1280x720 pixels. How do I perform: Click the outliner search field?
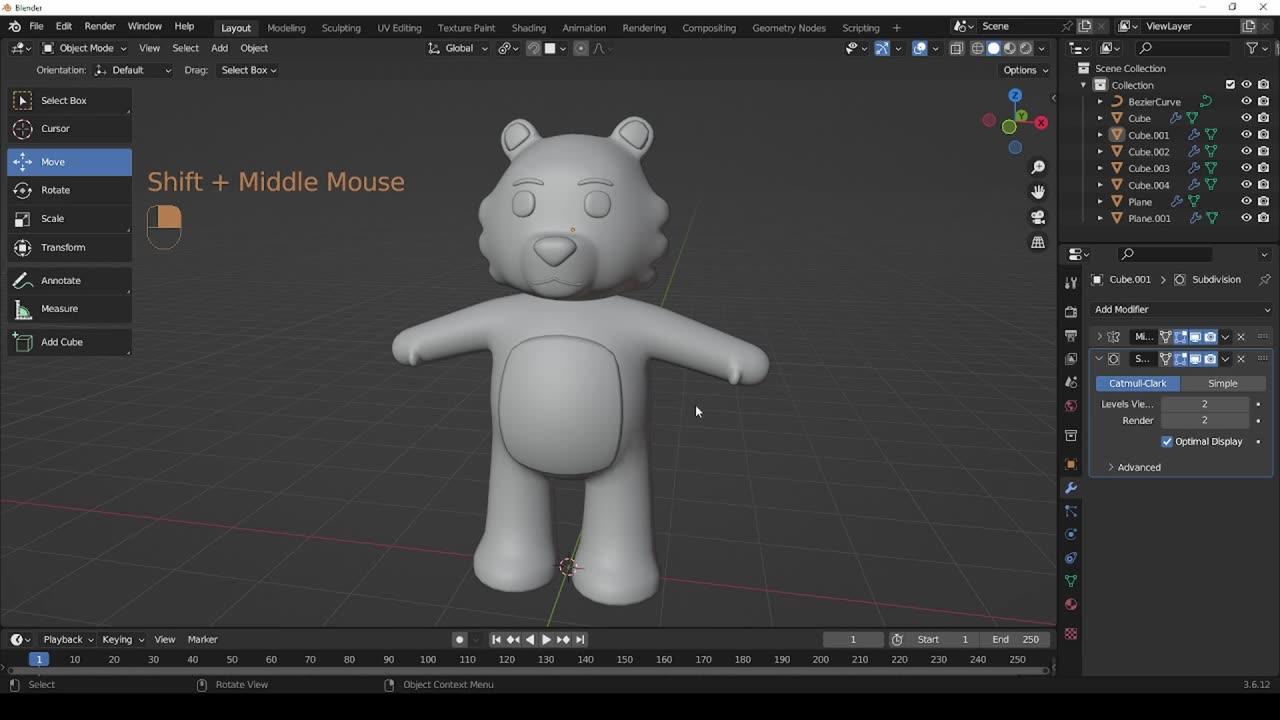[1183, 48]
